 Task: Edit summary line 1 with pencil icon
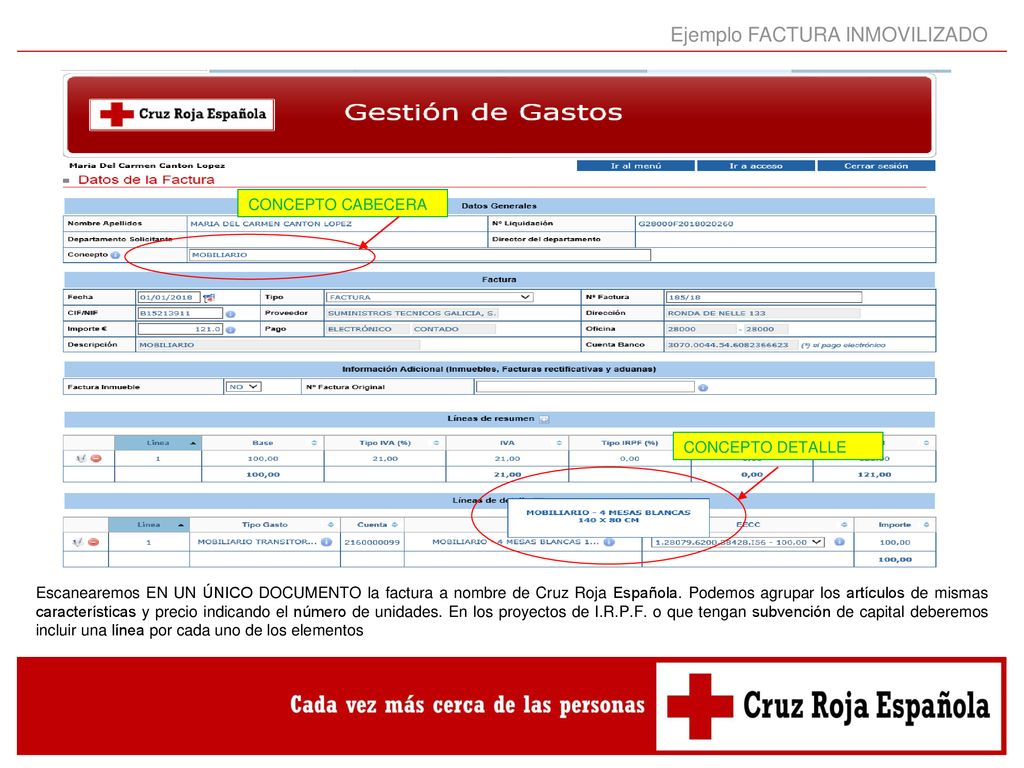[81, 458]
